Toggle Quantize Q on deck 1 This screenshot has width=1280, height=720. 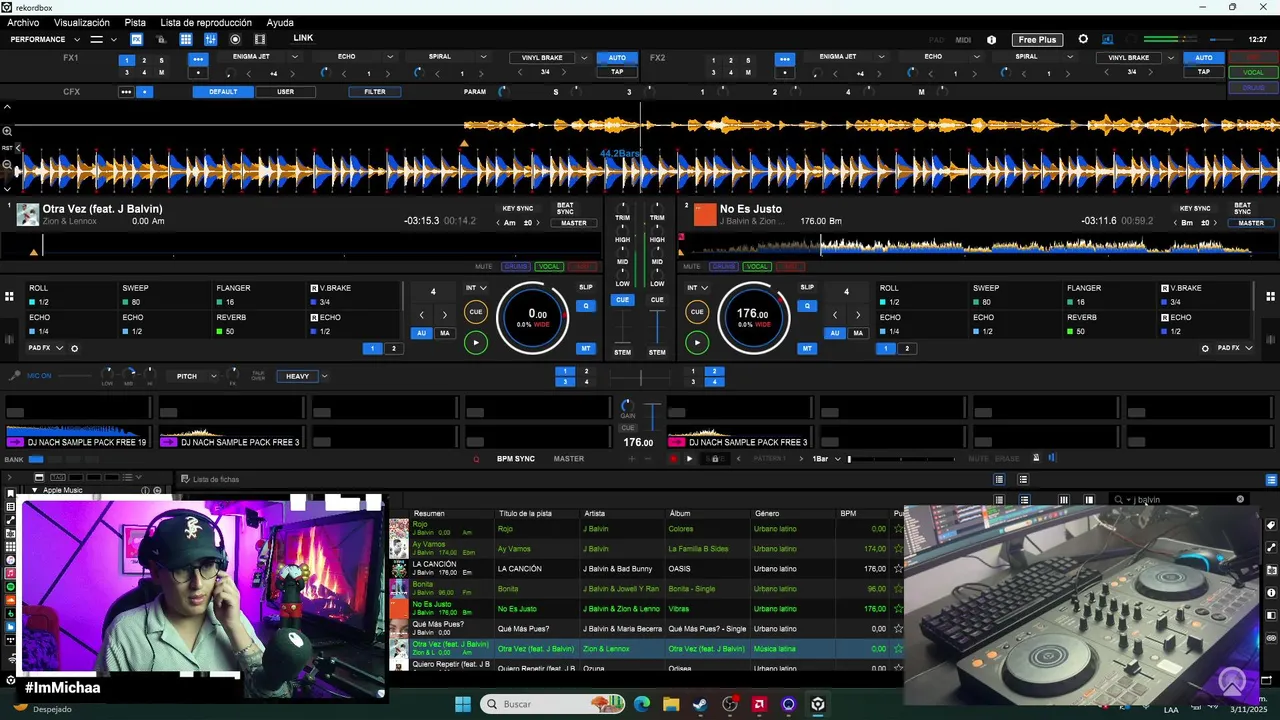coord(586,306)
